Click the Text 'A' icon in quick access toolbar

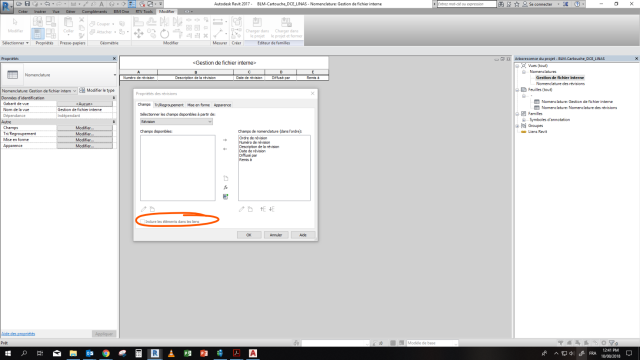101,4
